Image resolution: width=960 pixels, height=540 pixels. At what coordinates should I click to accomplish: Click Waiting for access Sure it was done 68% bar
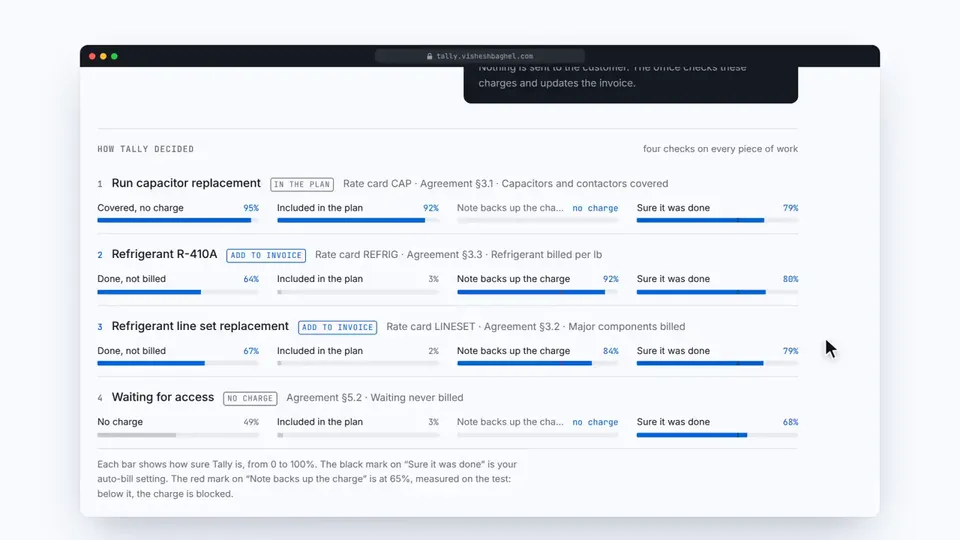717,435
